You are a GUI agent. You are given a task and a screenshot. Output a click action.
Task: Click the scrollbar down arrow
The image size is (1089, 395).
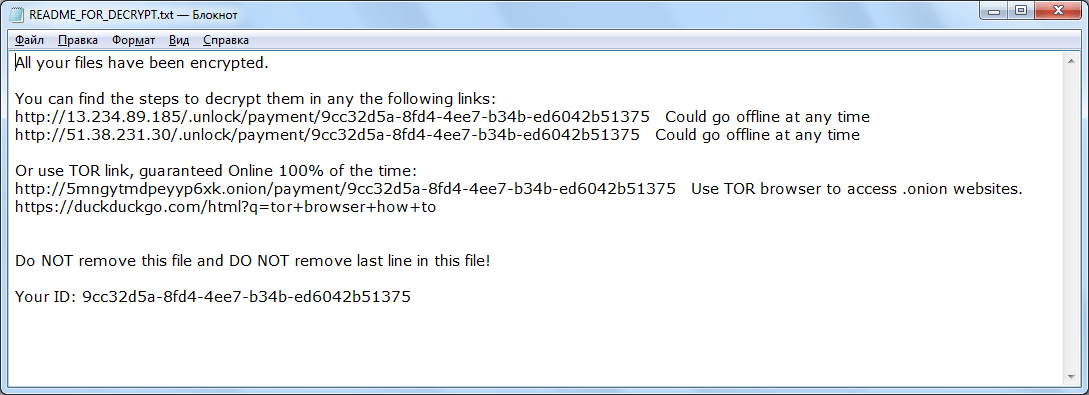pyautogui.click(x=1072, y=376)
